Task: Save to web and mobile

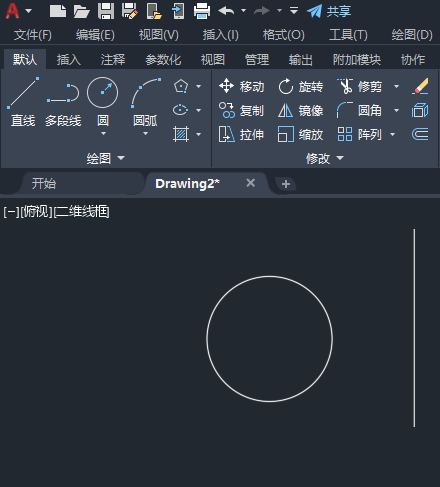Action: 178,11
